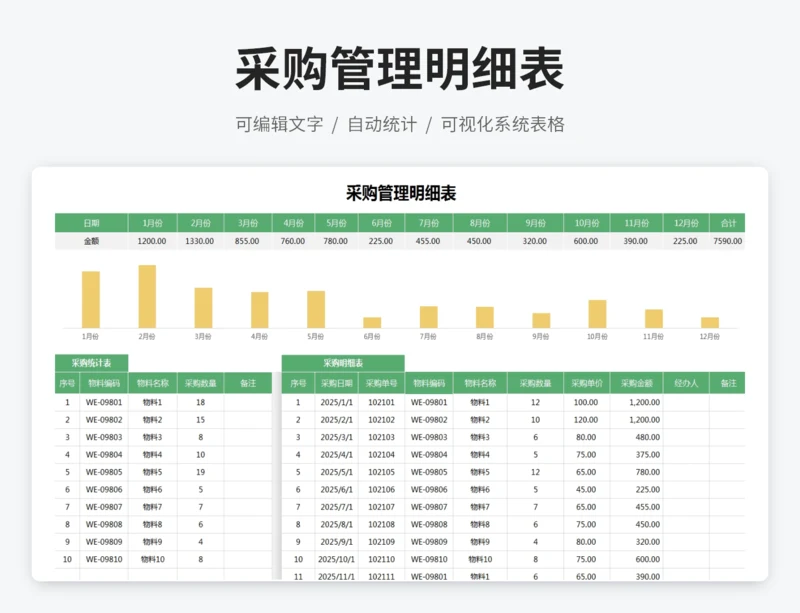800x613 pixels.
Task: Select the 1200.00 amount under 1月份
Action: (x=152, y=241)
